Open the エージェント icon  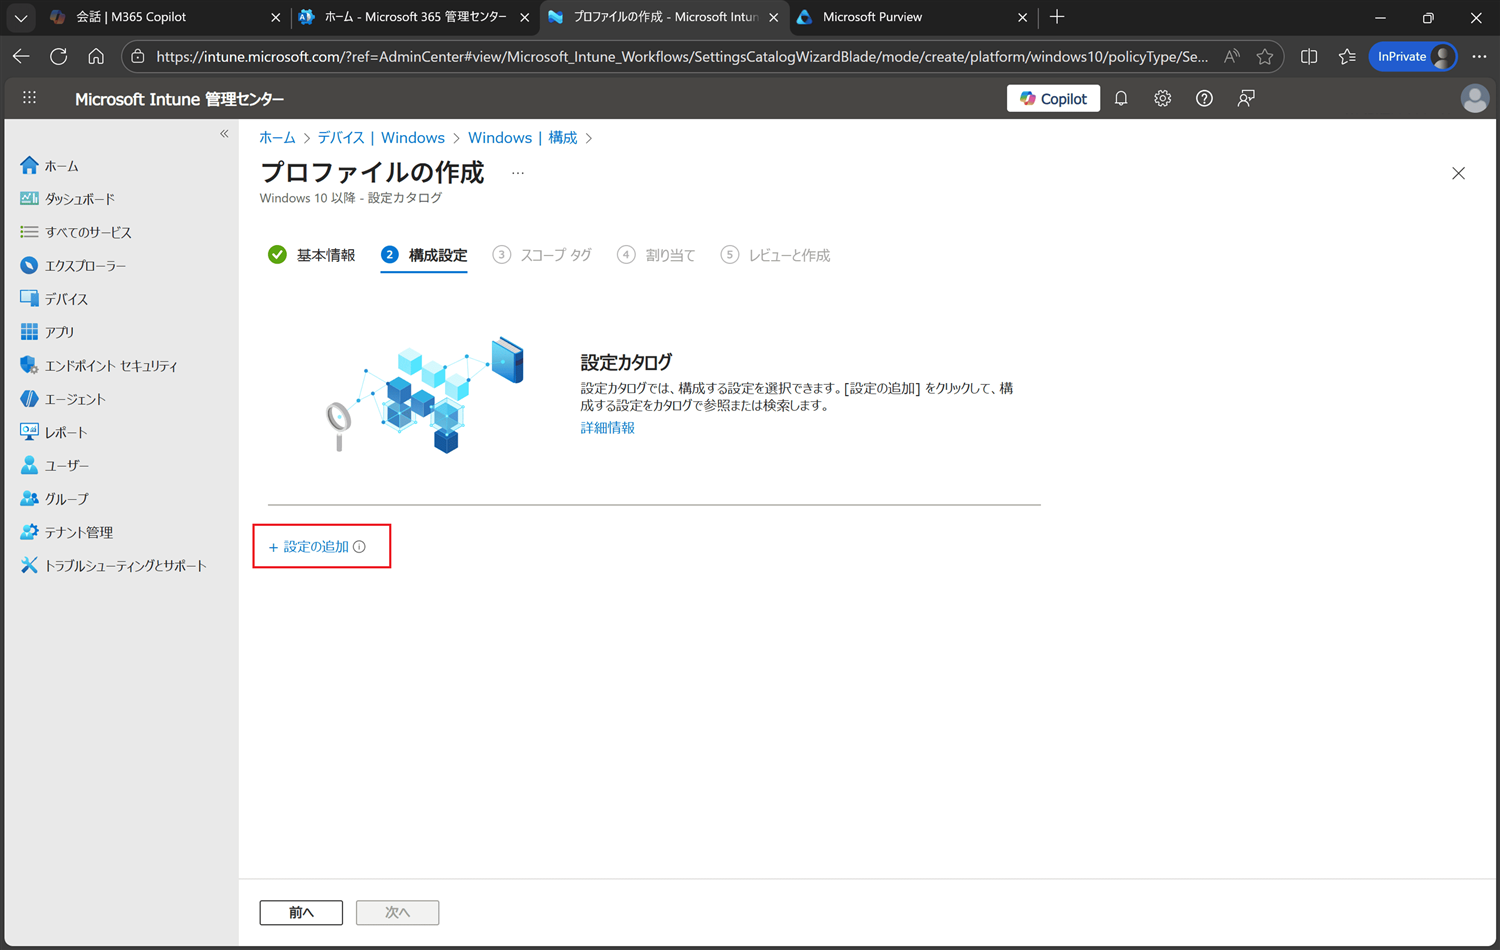tap(29, 398)
